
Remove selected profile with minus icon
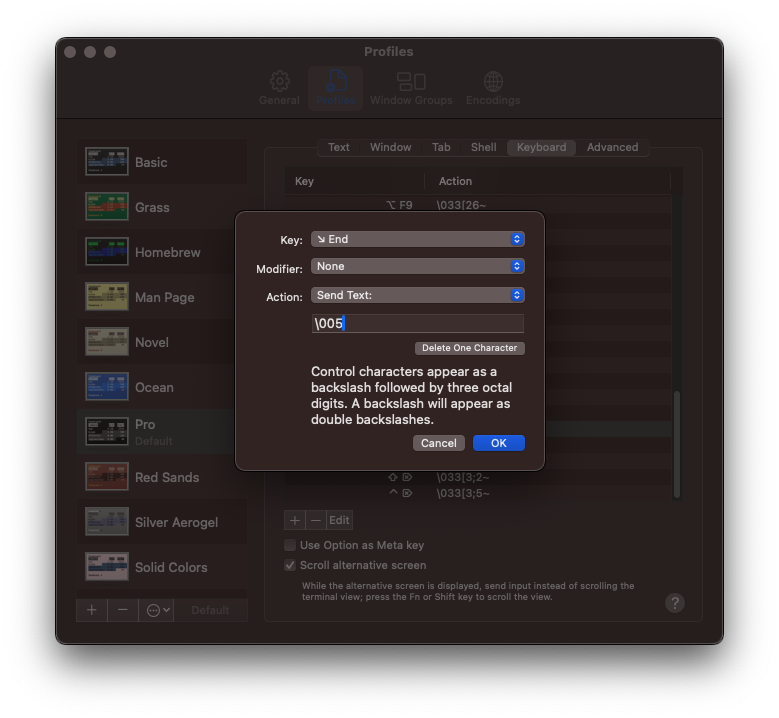coord(122,610)
